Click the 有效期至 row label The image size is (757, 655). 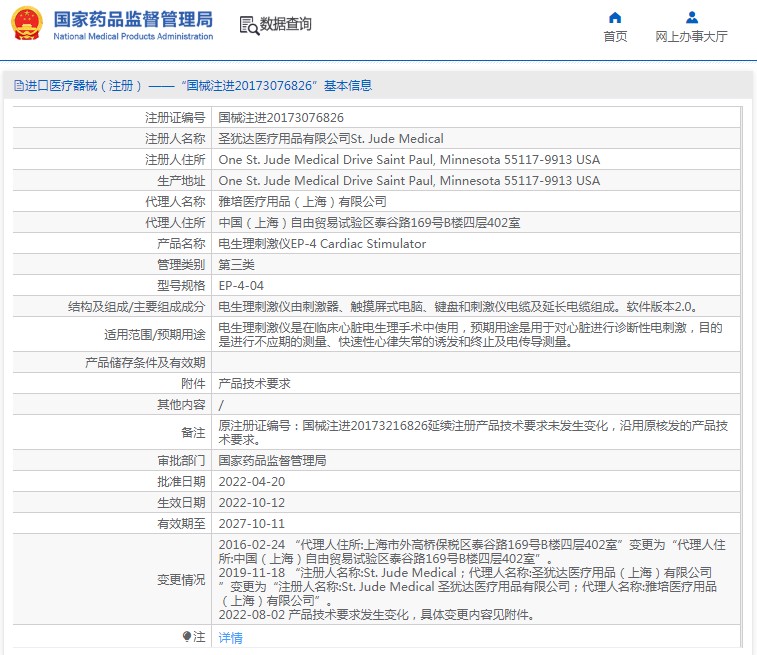click(181, 524)
